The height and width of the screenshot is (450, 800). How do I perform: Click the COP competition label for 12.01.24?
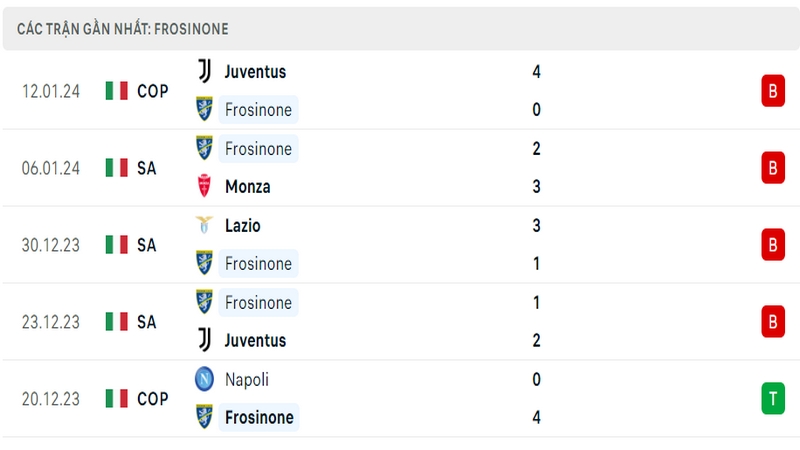[x=153, y=91]
